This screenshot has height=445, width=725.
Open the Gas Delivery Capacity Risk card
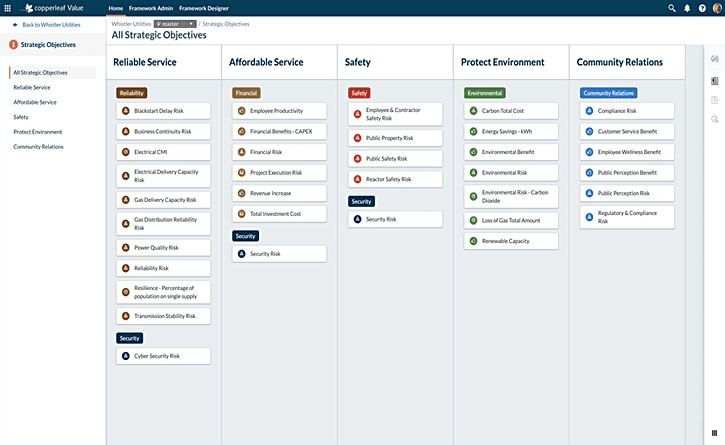click(163, 200)
